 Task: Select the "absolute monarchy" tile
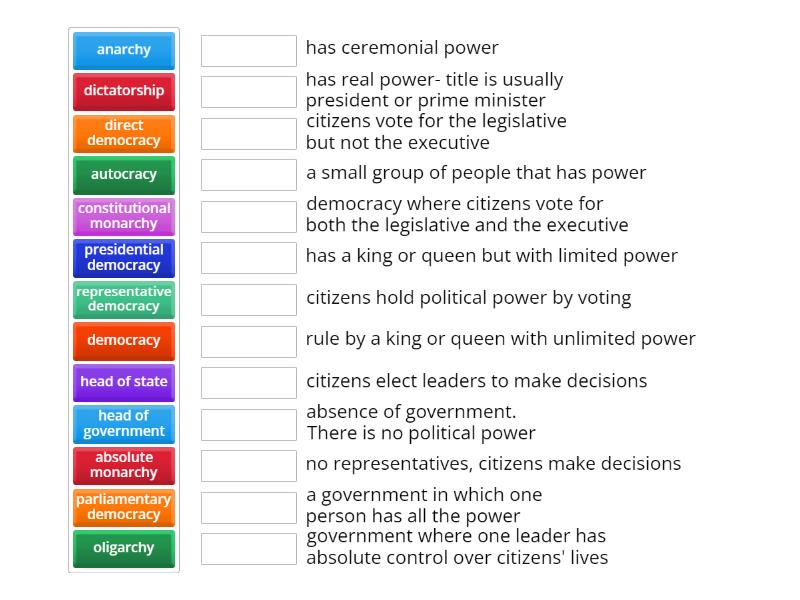point(123,465)
